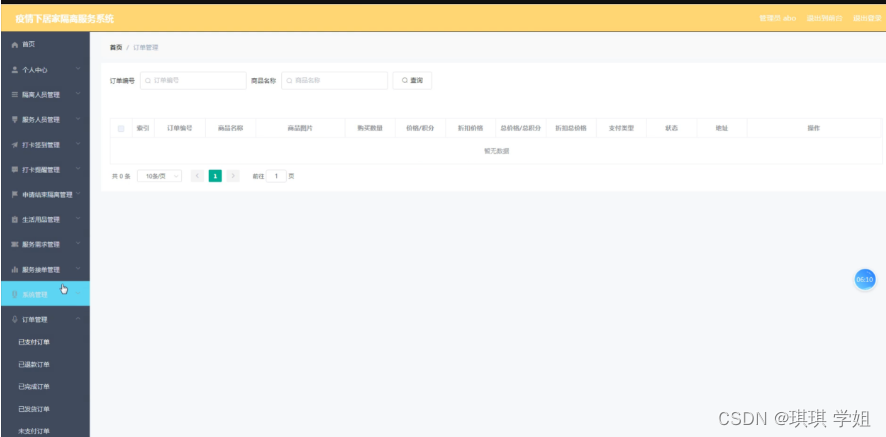Select page number 1 button
This screenshot has height=437, width=886.
[x=215, y=176]
